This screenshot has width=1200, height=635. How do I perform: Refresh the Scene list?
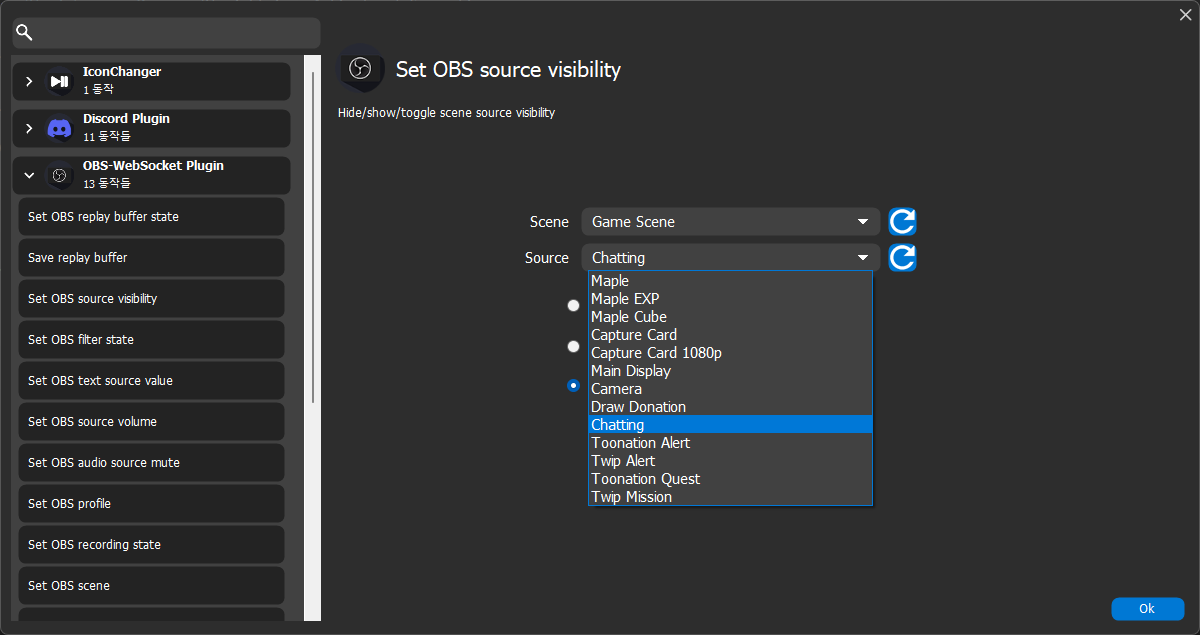[x=901, y=221]
